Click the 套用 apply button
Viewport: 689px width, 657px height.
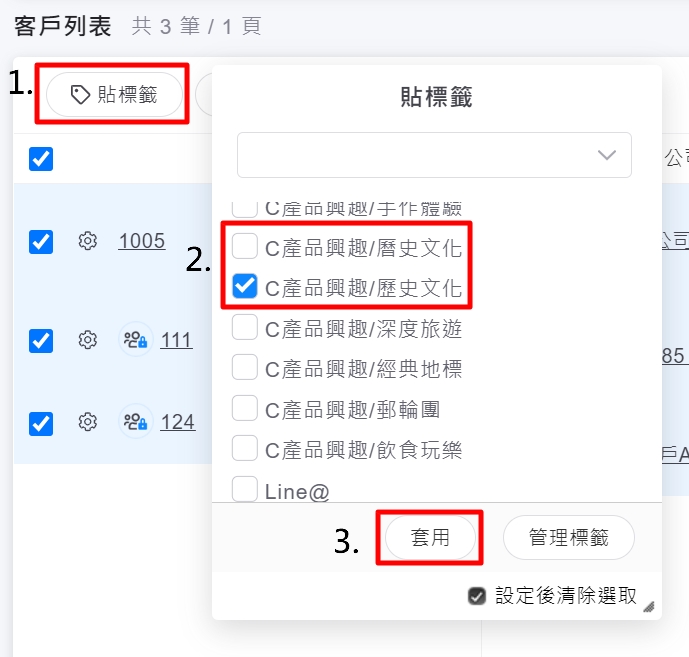pos(430,537)
